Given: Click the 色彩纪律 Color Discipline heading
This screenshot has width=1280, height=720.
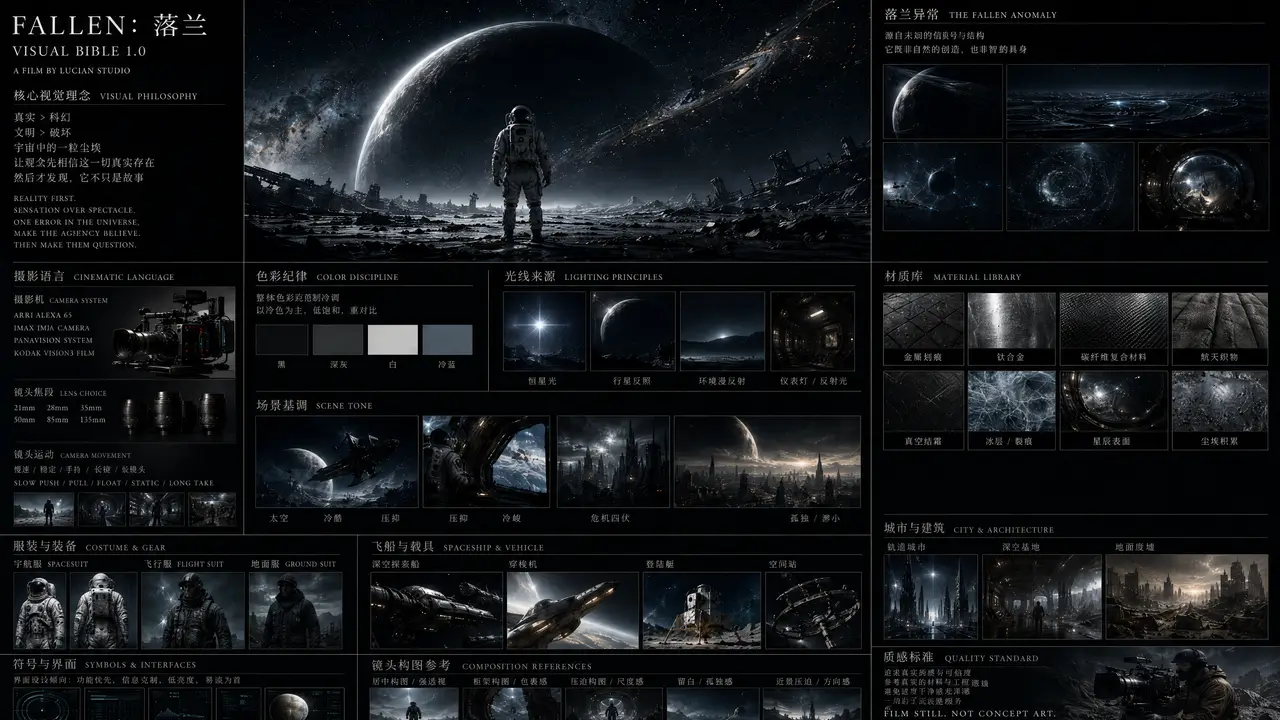Looking at the screenshot, I should coord(327,276).
